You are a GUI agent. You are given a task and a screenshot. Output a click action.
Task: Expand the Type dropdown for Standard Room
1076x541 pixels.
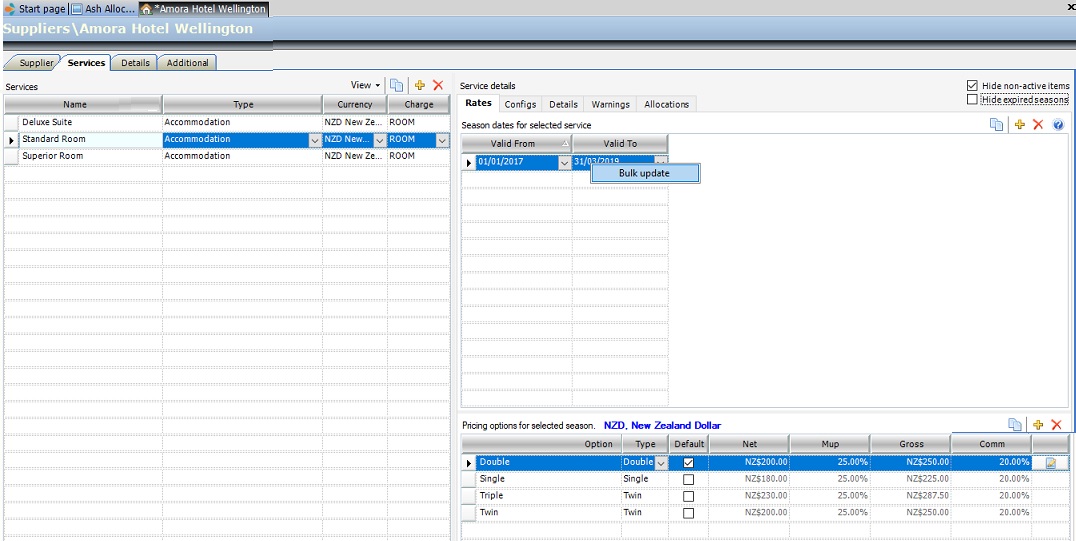[x=316, y=140]
